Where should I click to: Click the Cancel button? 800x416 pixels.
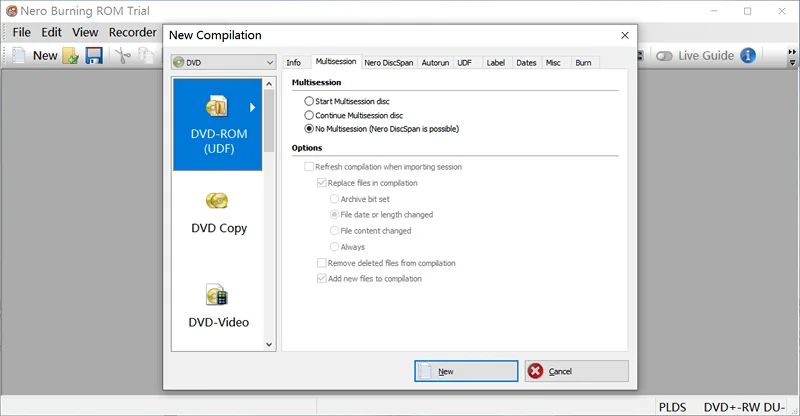coord(577,371)
